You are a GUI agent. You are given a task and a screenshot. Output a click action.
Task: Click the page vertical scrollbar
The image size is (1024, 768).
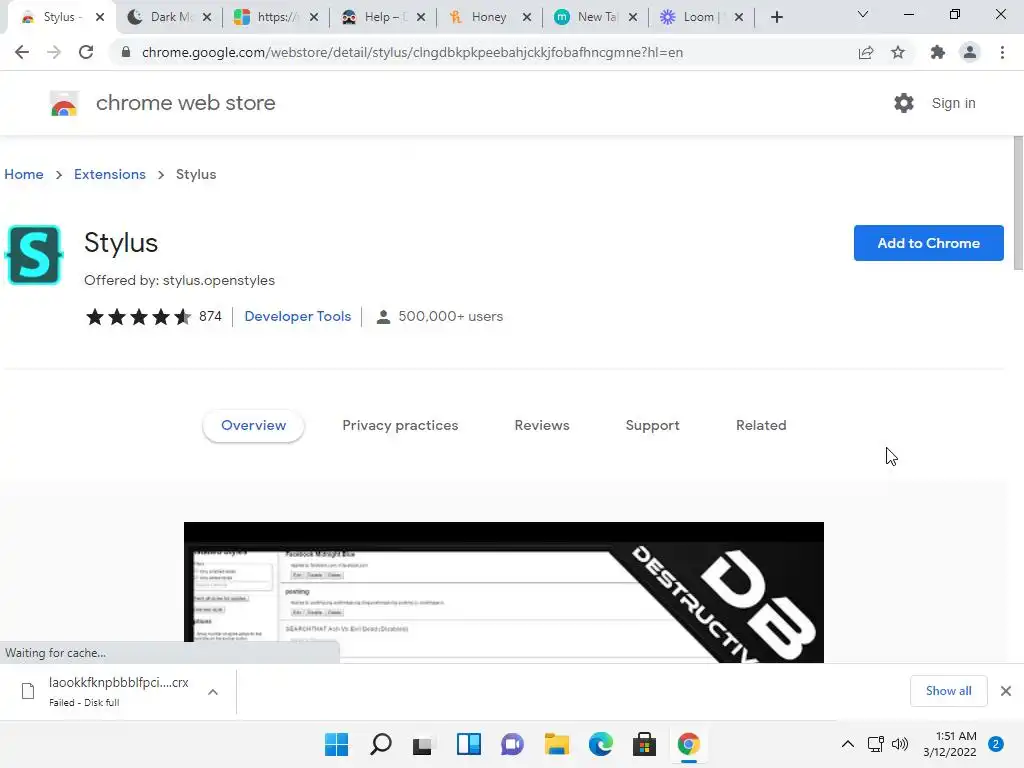[x=1018, y=202]
